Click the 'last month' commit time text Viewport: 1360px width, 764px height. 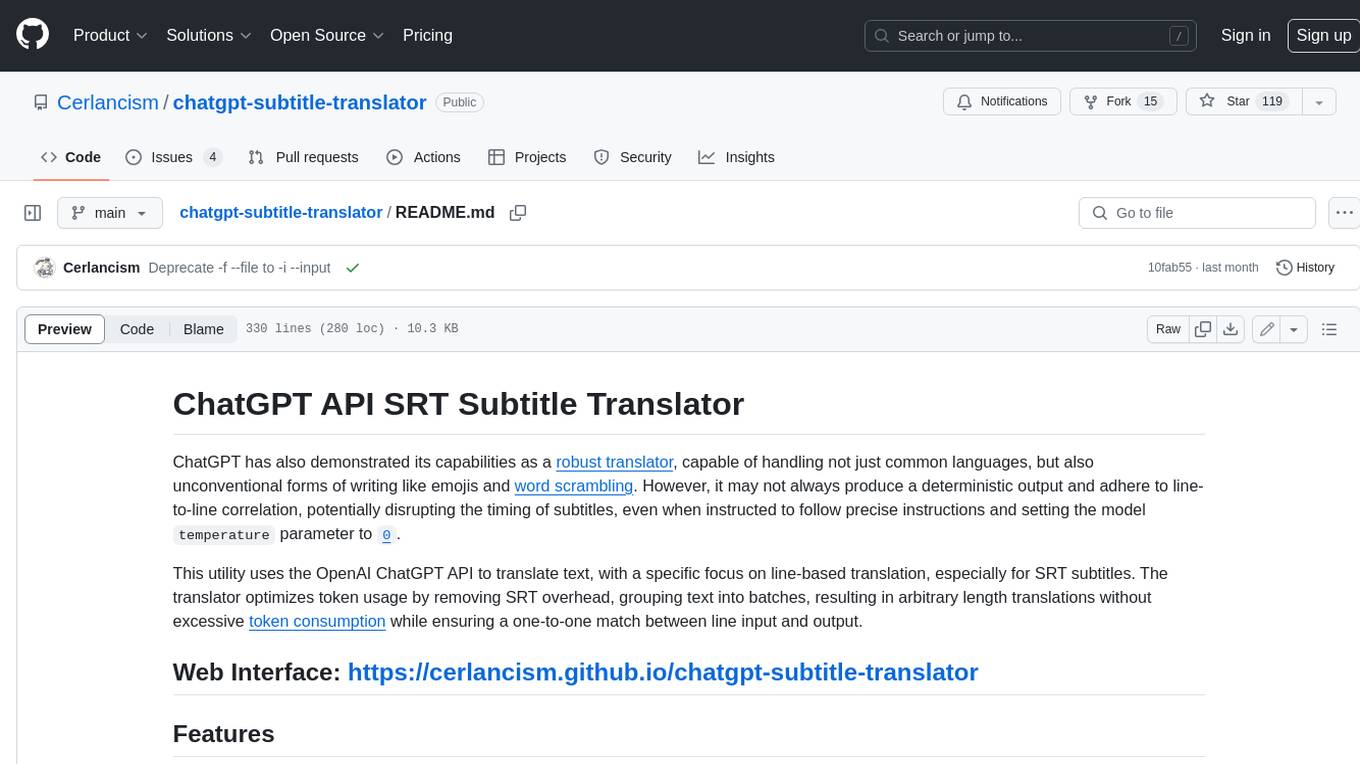tap(1230, 268)
